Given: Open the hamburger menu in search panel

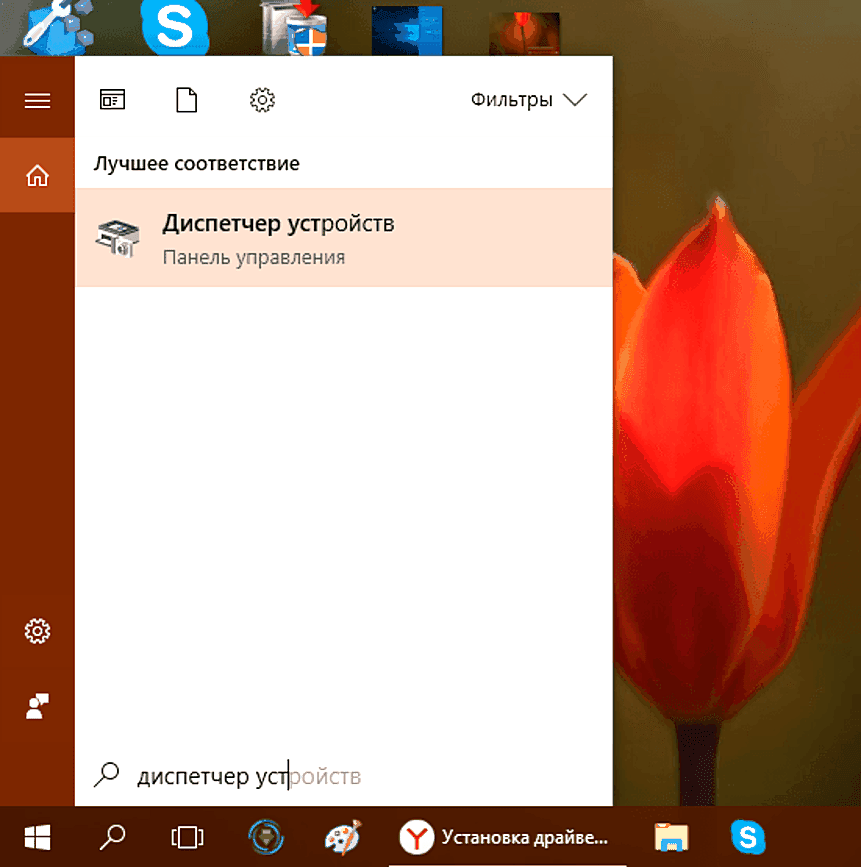Looking at the screenshot, I should 37,100.
